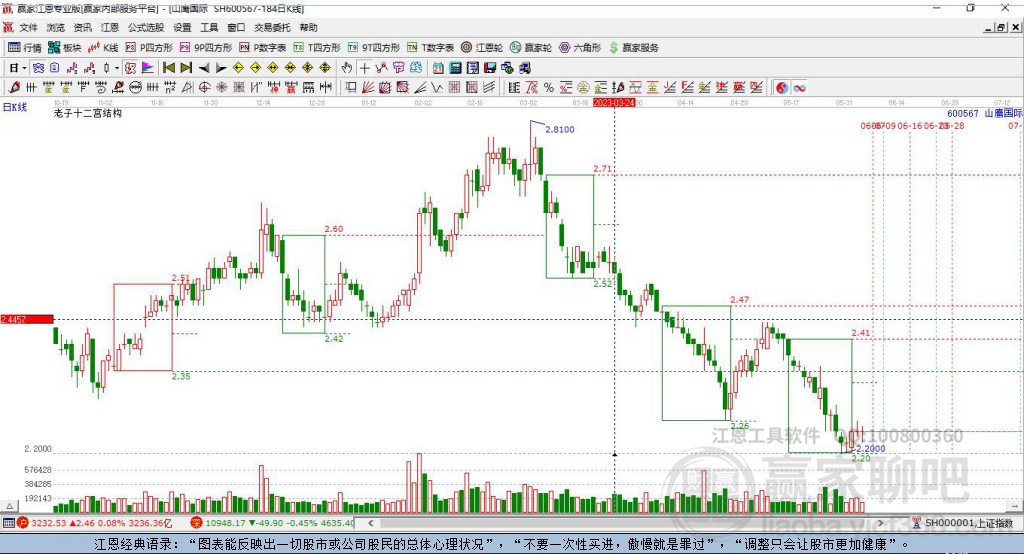Open the T四方形 tool
The height and width of the screenshot is (554, 1024).
(317, 48)
